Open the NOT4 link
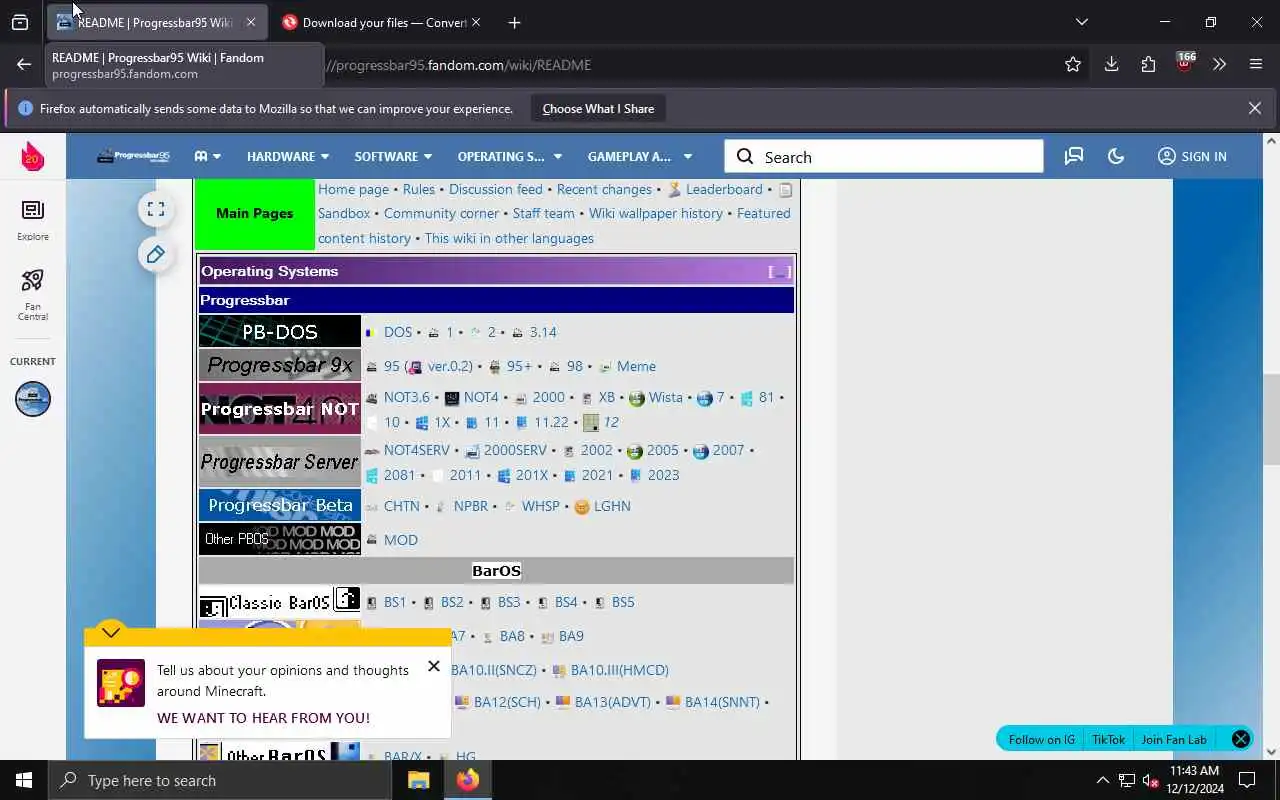The width and height of the screenshot is (1280, 800). click(481, 397)
